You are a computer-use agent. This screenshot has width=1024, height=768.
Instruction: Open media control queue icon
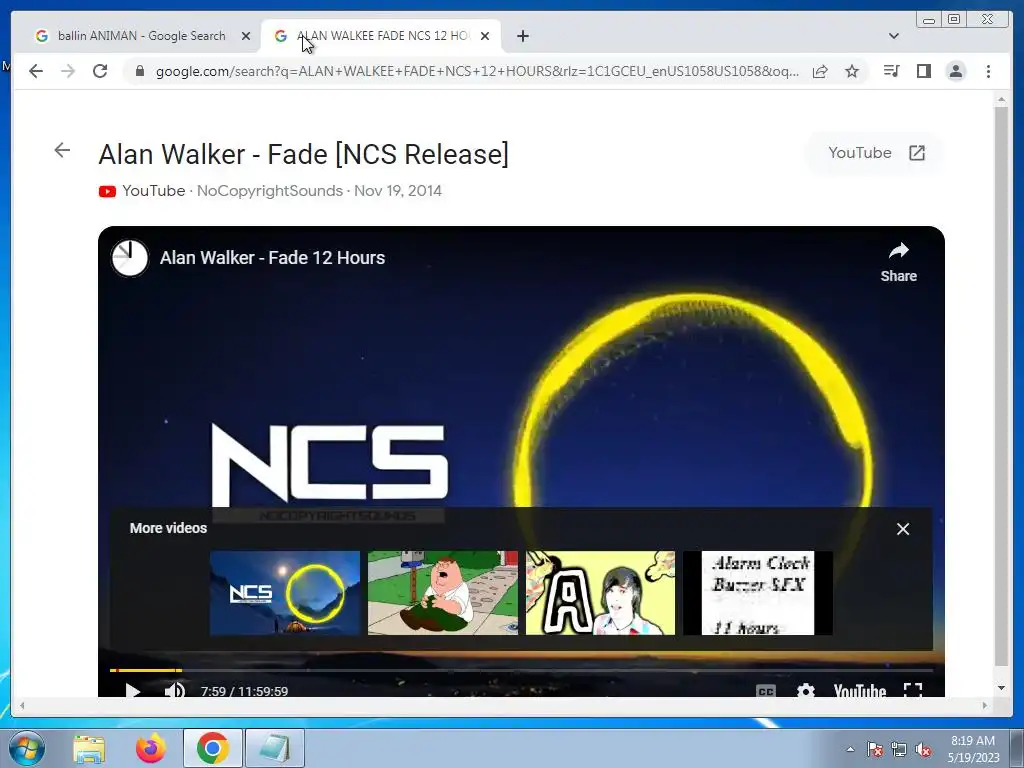(891, 71)
